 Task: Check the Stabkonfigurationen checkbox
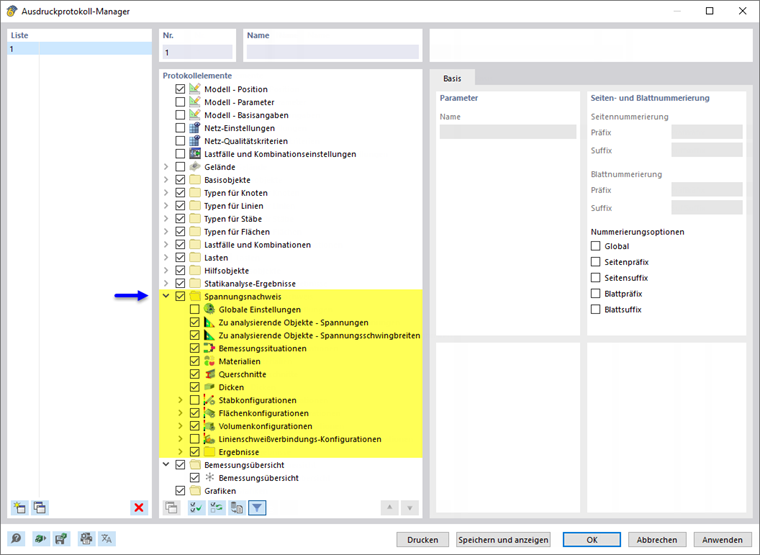click(x=195, y=400)
